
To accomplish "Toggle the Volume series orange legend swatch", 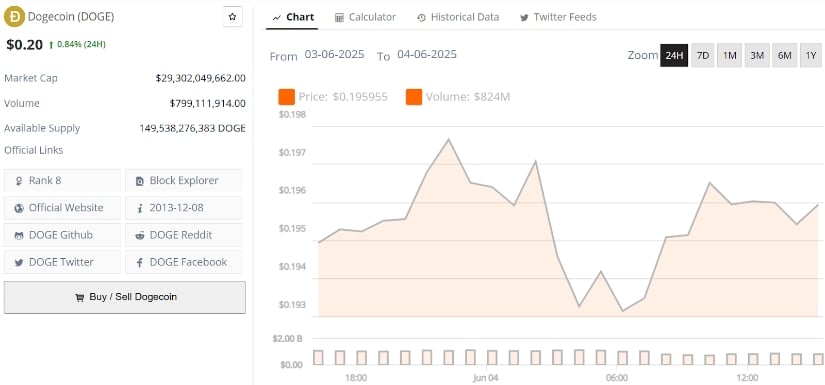I will (414, 97).
